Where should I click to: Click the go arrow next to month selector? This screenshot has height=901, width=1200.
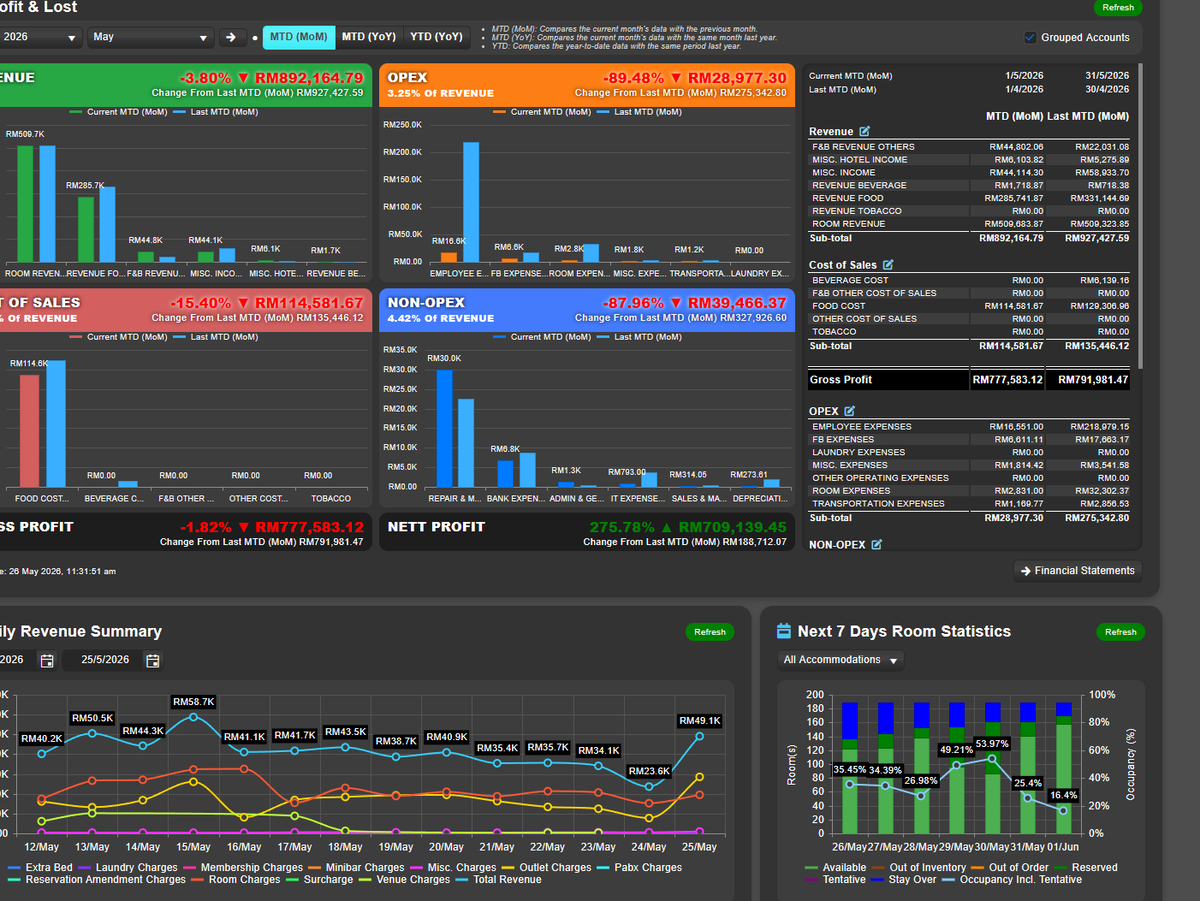click(231, 37)
